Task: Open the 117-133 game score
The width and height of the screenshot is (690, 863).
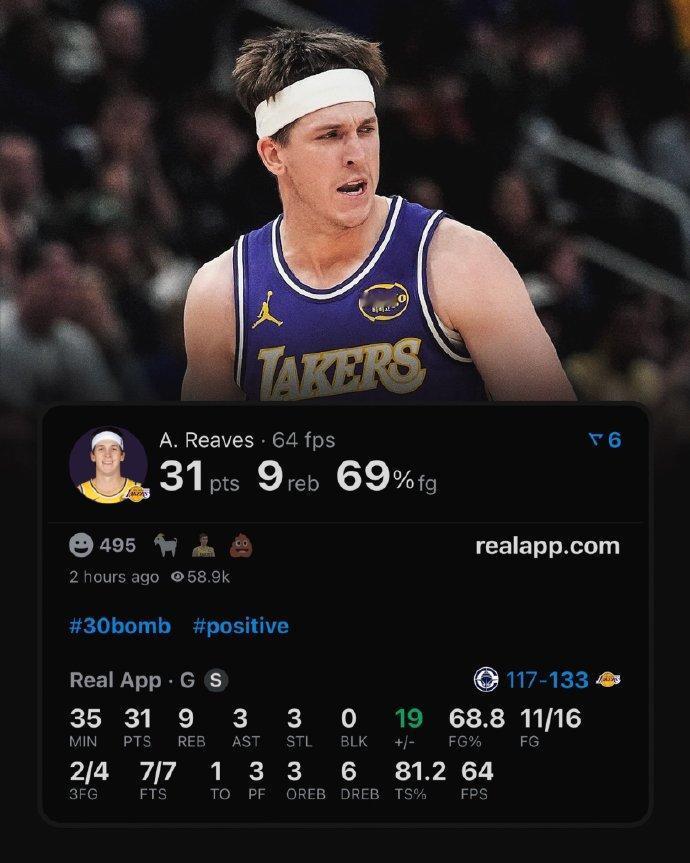Action: click(x=547, y=680)
